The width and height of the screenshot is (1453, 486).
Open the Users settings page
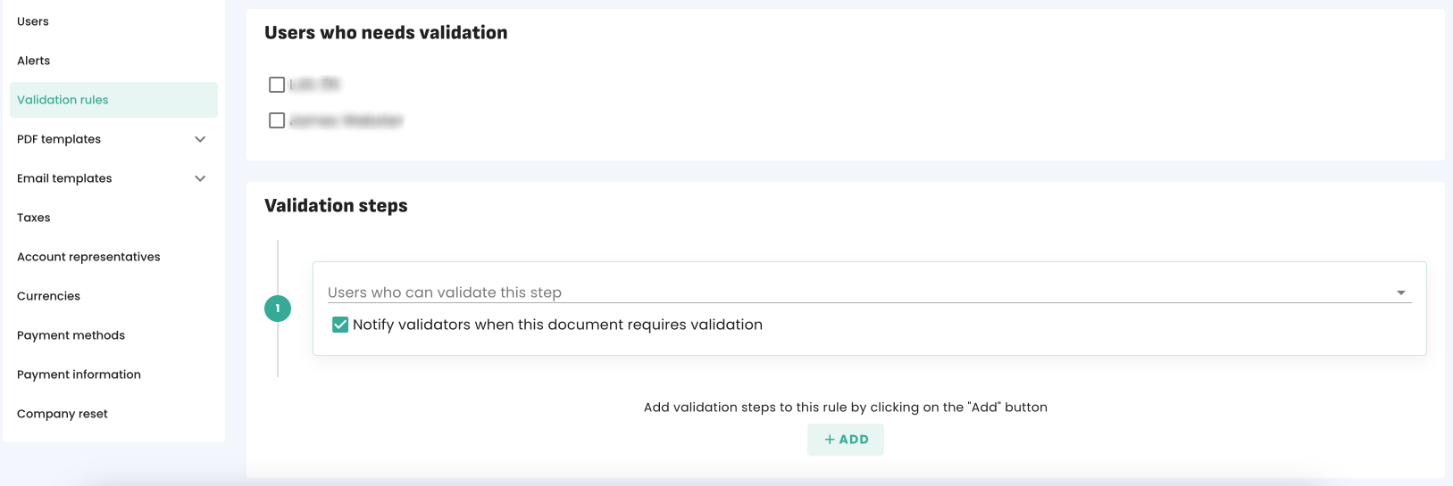33,21
